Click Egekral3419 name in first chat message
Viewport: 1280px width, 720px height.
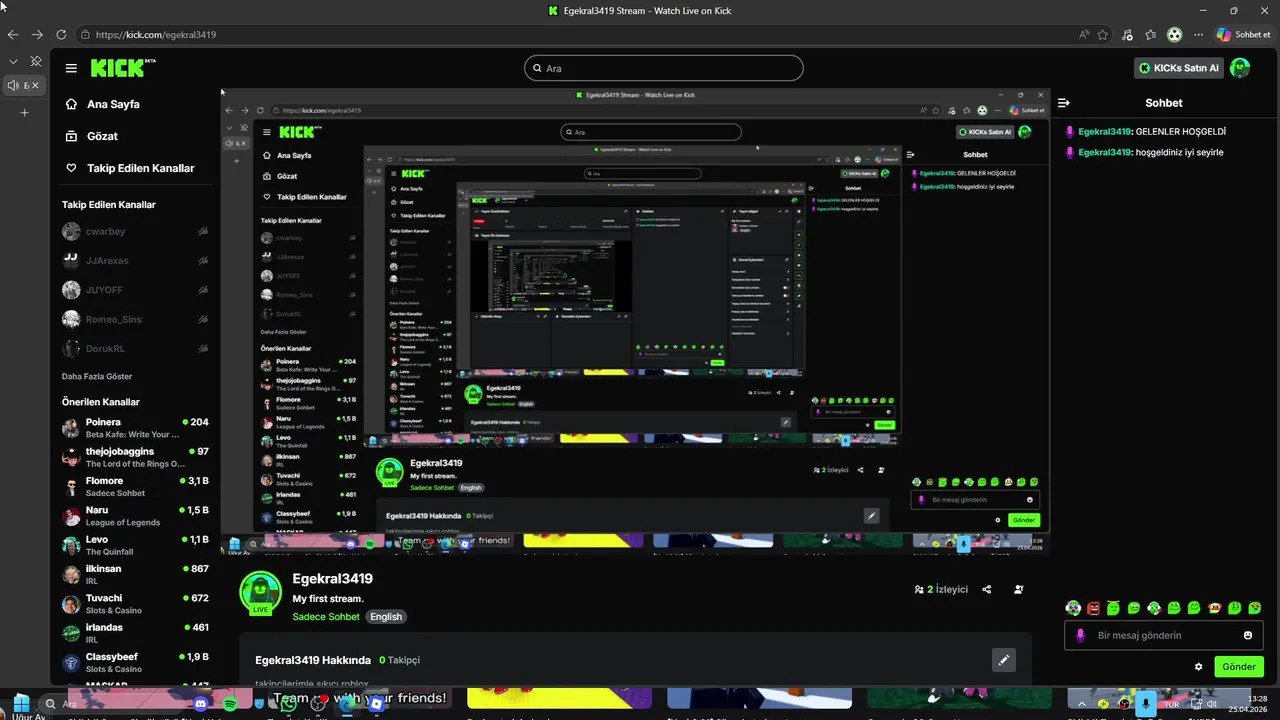click(x=1104, y=132)
